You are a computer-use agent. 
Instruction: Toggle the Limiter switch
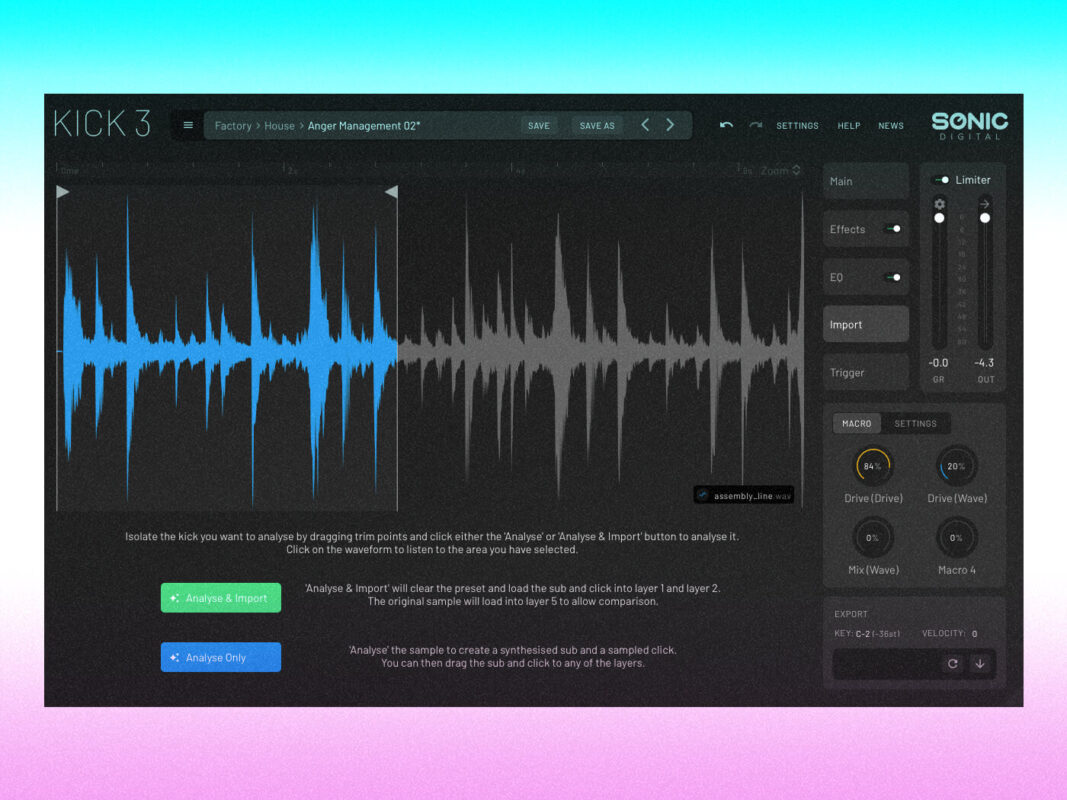click(x=941, y=180)
